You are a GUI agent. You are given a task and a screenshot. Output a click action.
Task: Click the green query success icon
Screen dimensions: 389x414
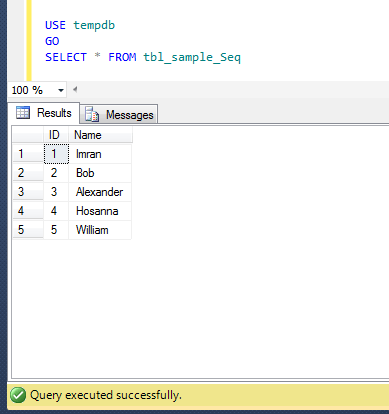click(18, 395)
